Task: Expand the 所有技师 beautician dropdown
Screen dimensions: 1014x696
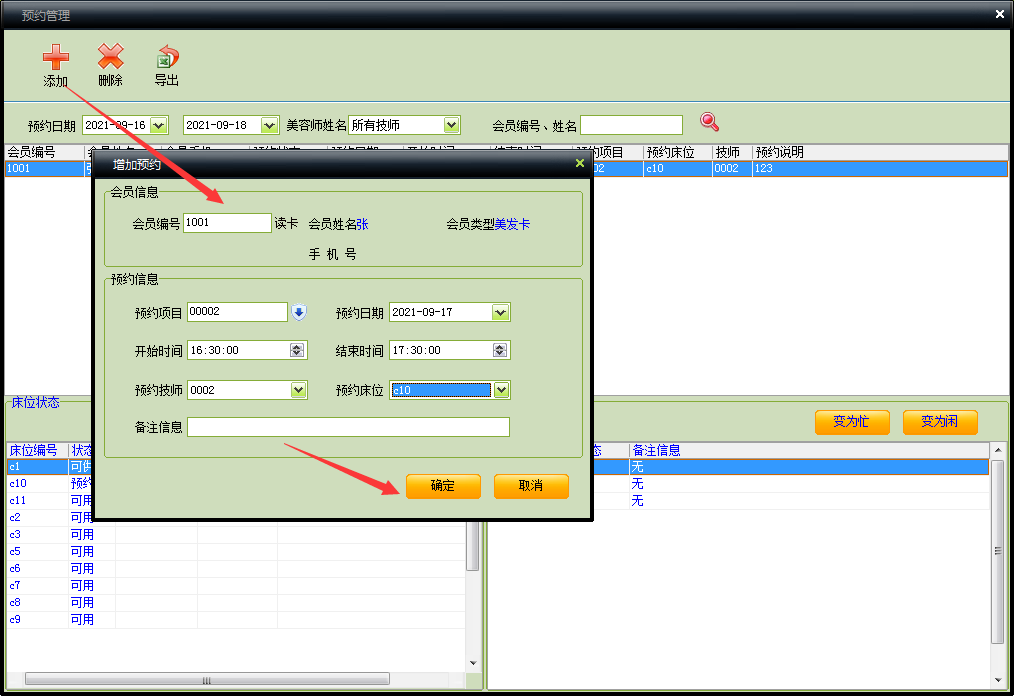Action: (x=451, y=125)
